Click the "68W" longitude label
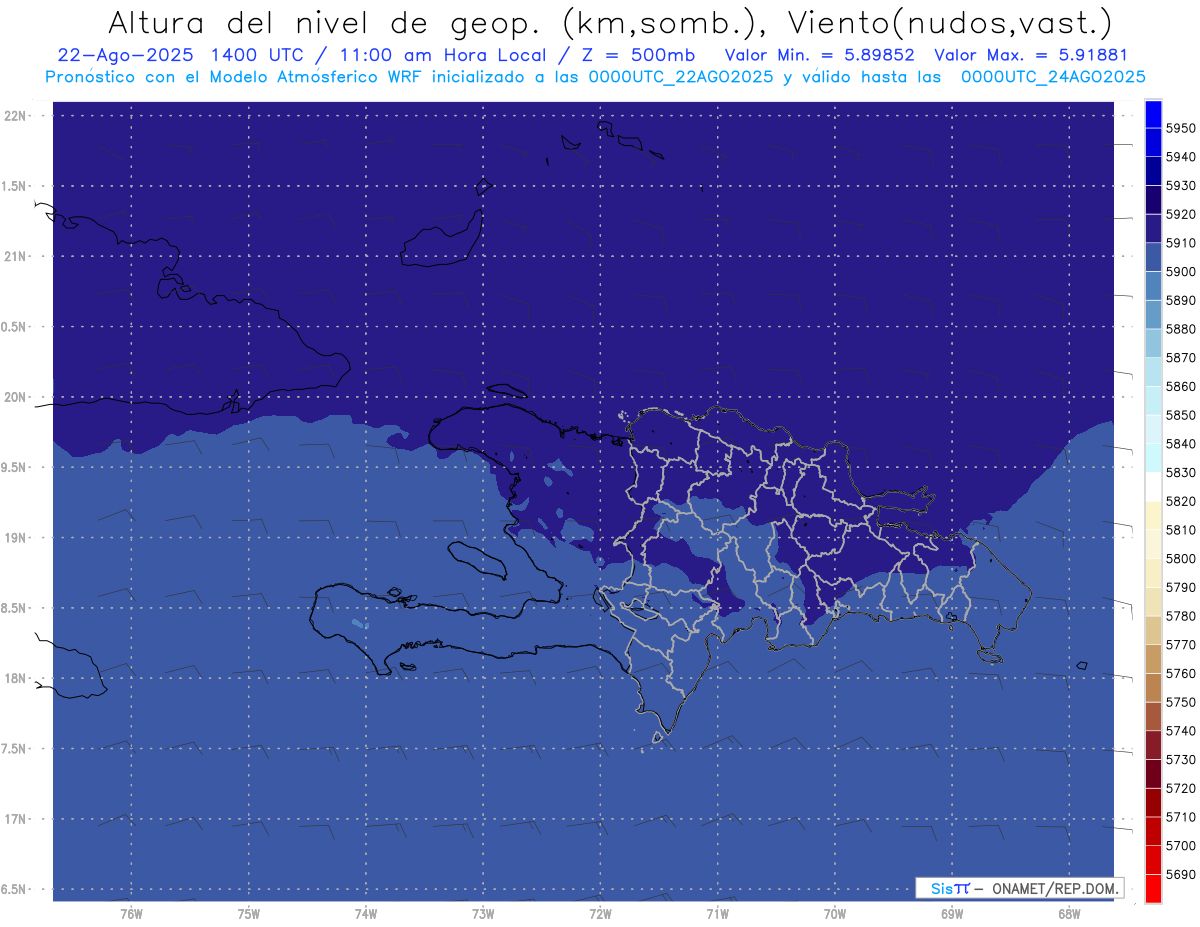 tap(1069, 914)
